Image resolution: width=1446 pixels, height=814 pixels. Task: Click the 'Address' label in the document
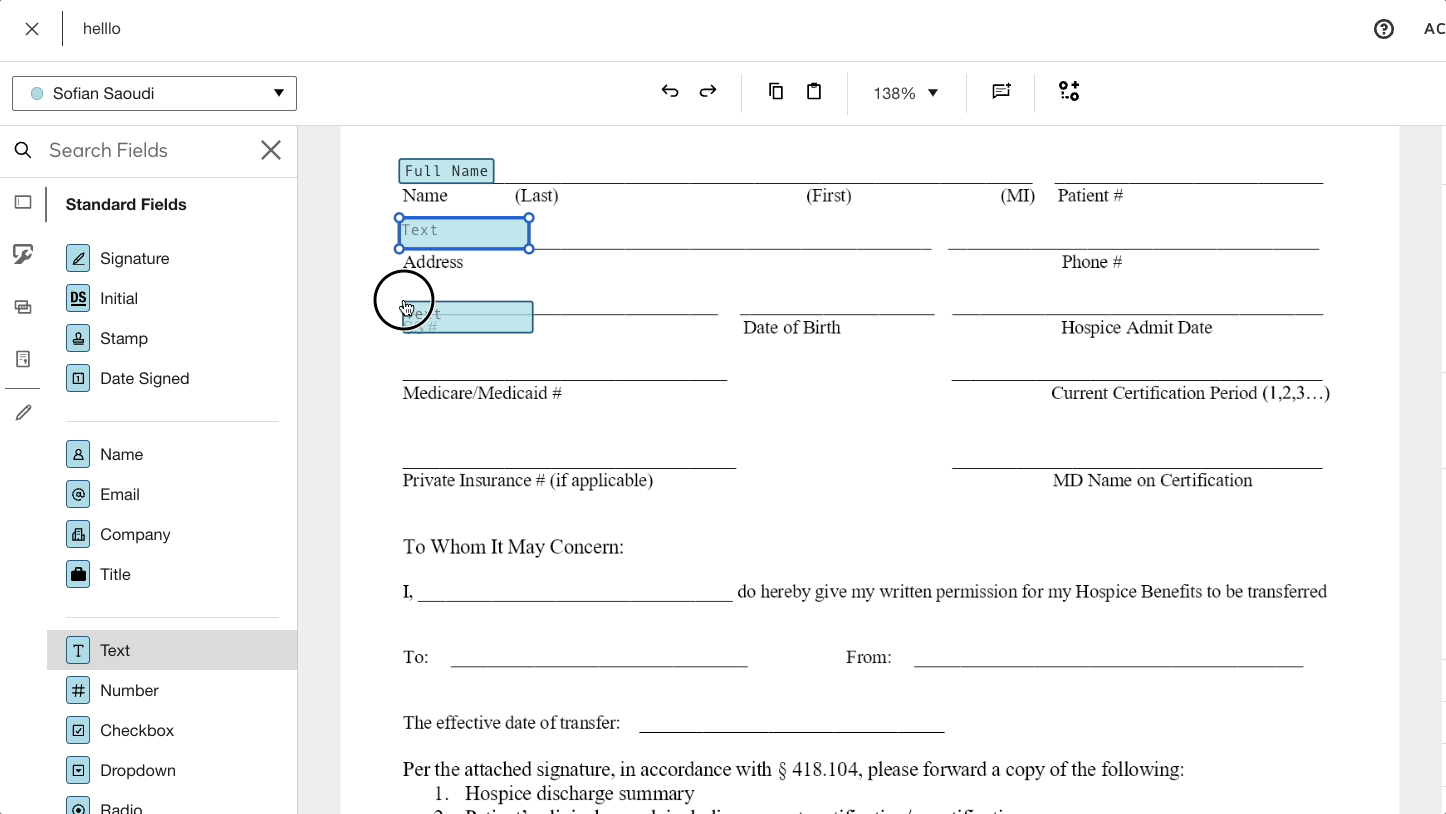433,262
